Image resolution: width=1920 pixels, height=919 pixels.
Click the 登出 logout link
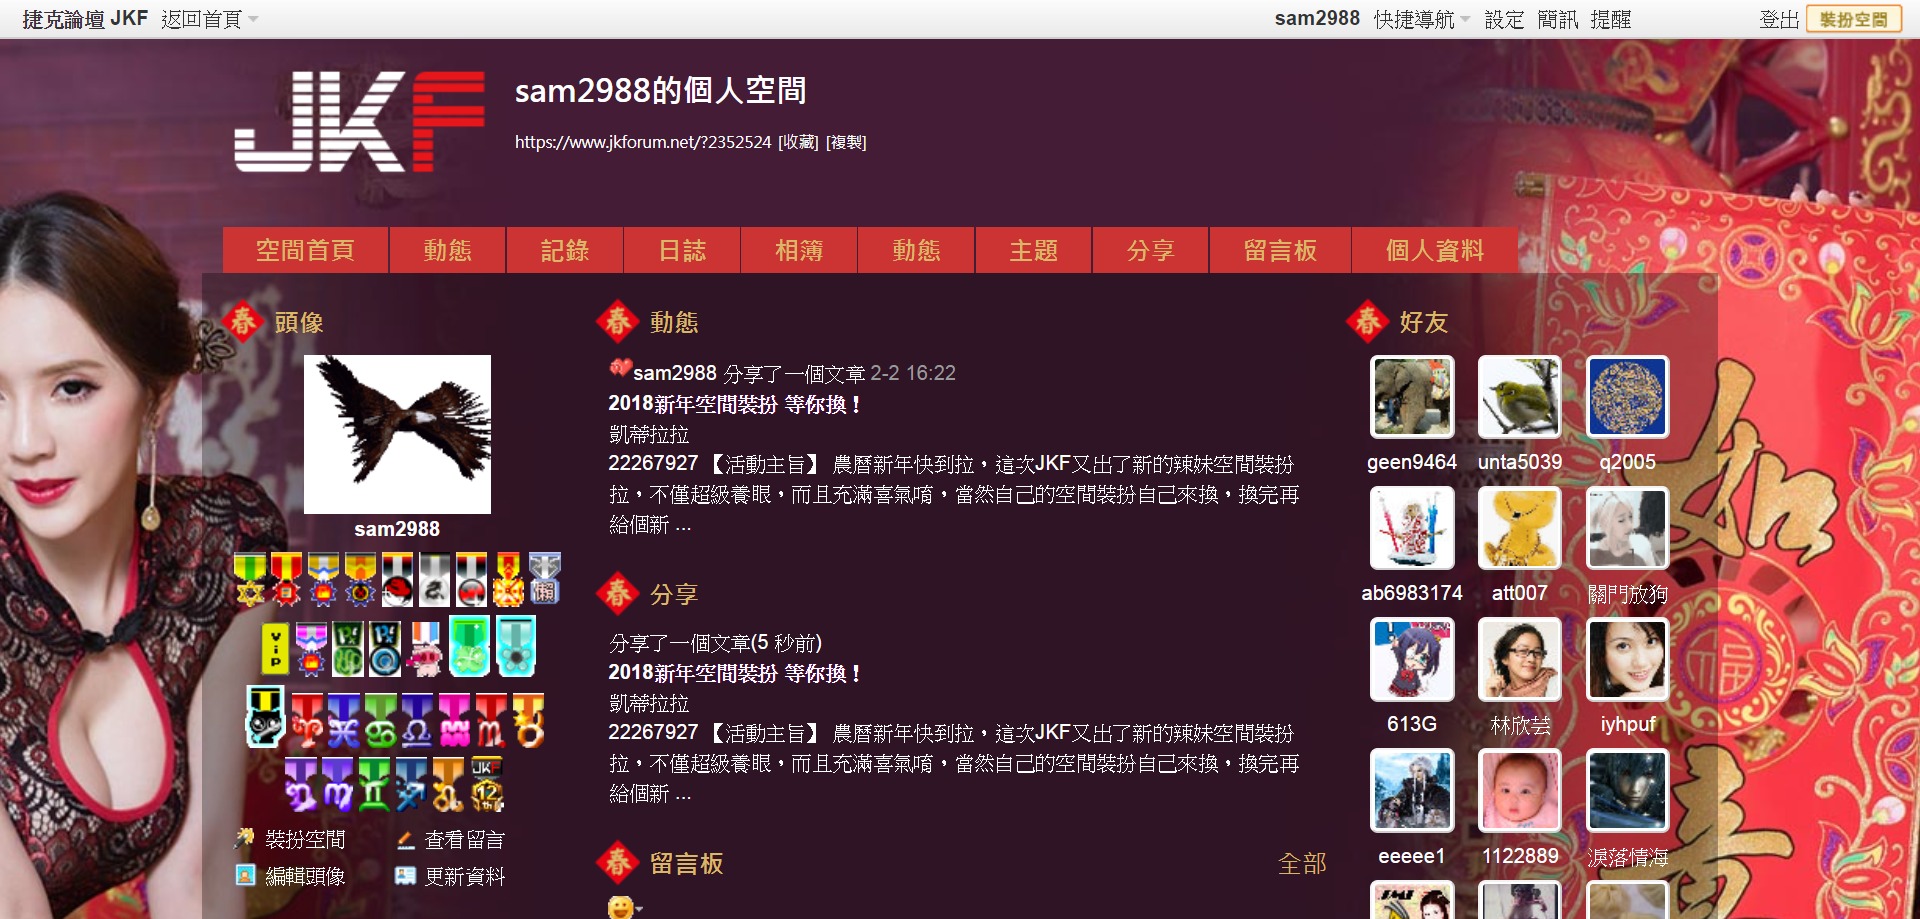pos(1779,19)
